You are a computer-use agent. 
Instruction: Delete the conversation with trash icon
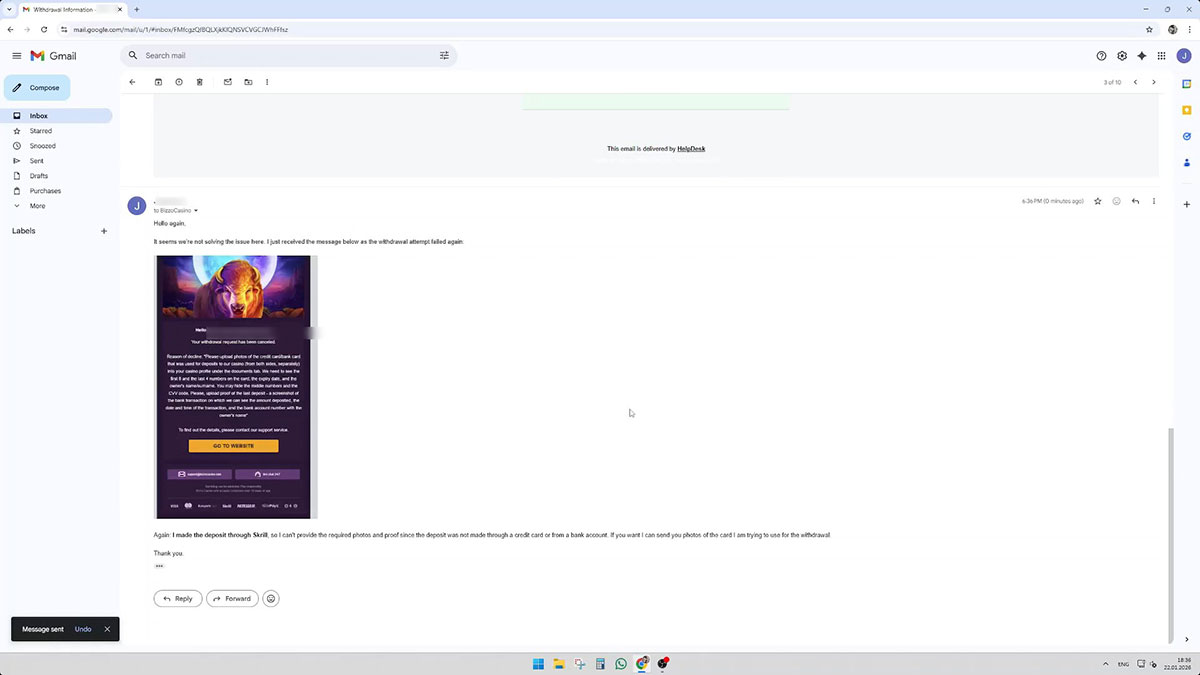click(x=200, y=82)
